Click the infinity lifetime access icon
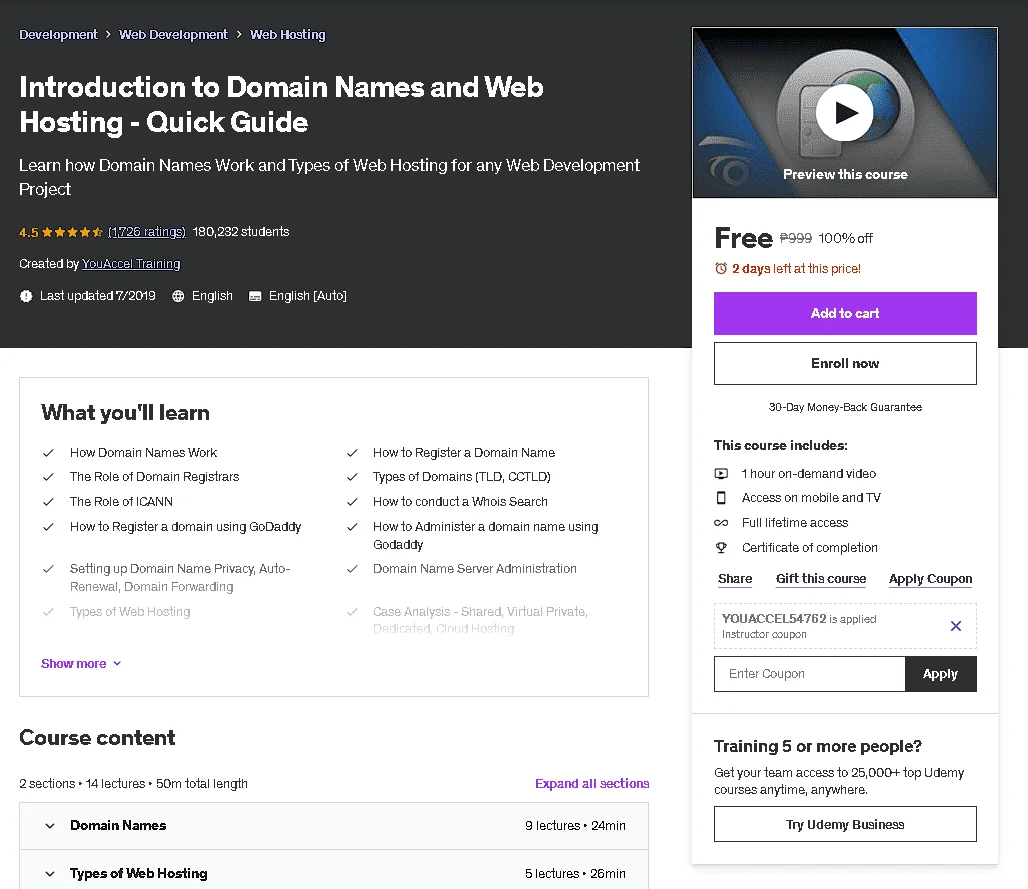The height and width of the screenshot is (889, 1028). coord(721,523)
